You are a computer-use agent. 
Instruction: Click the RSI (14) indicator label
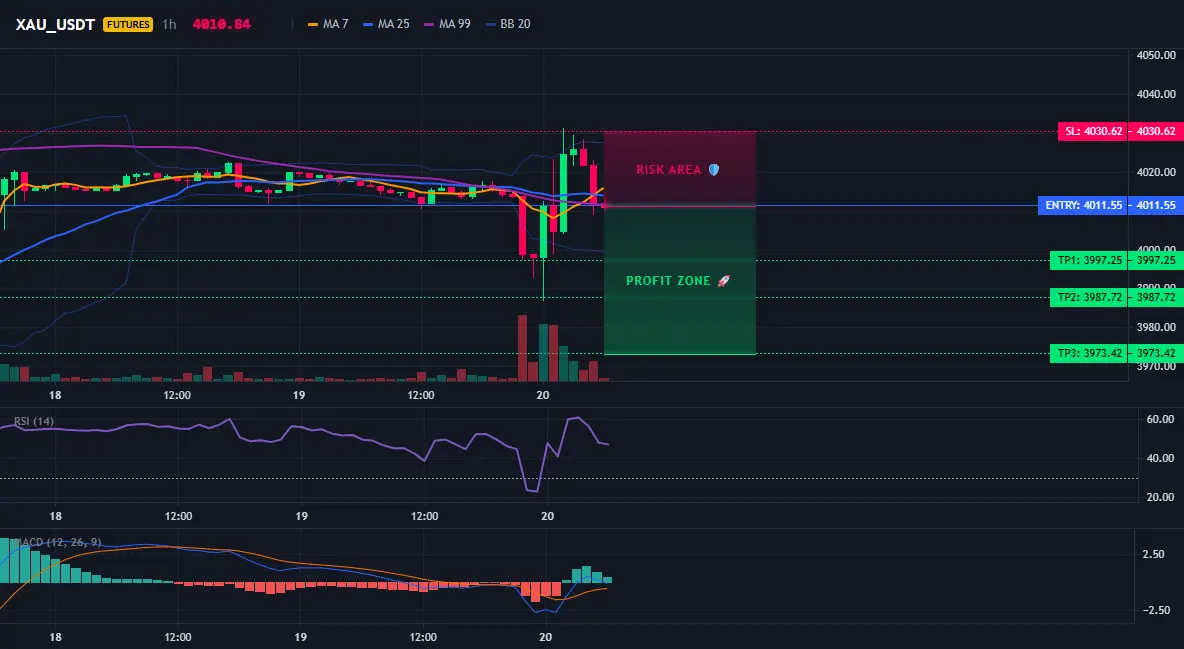click(34, 421)
